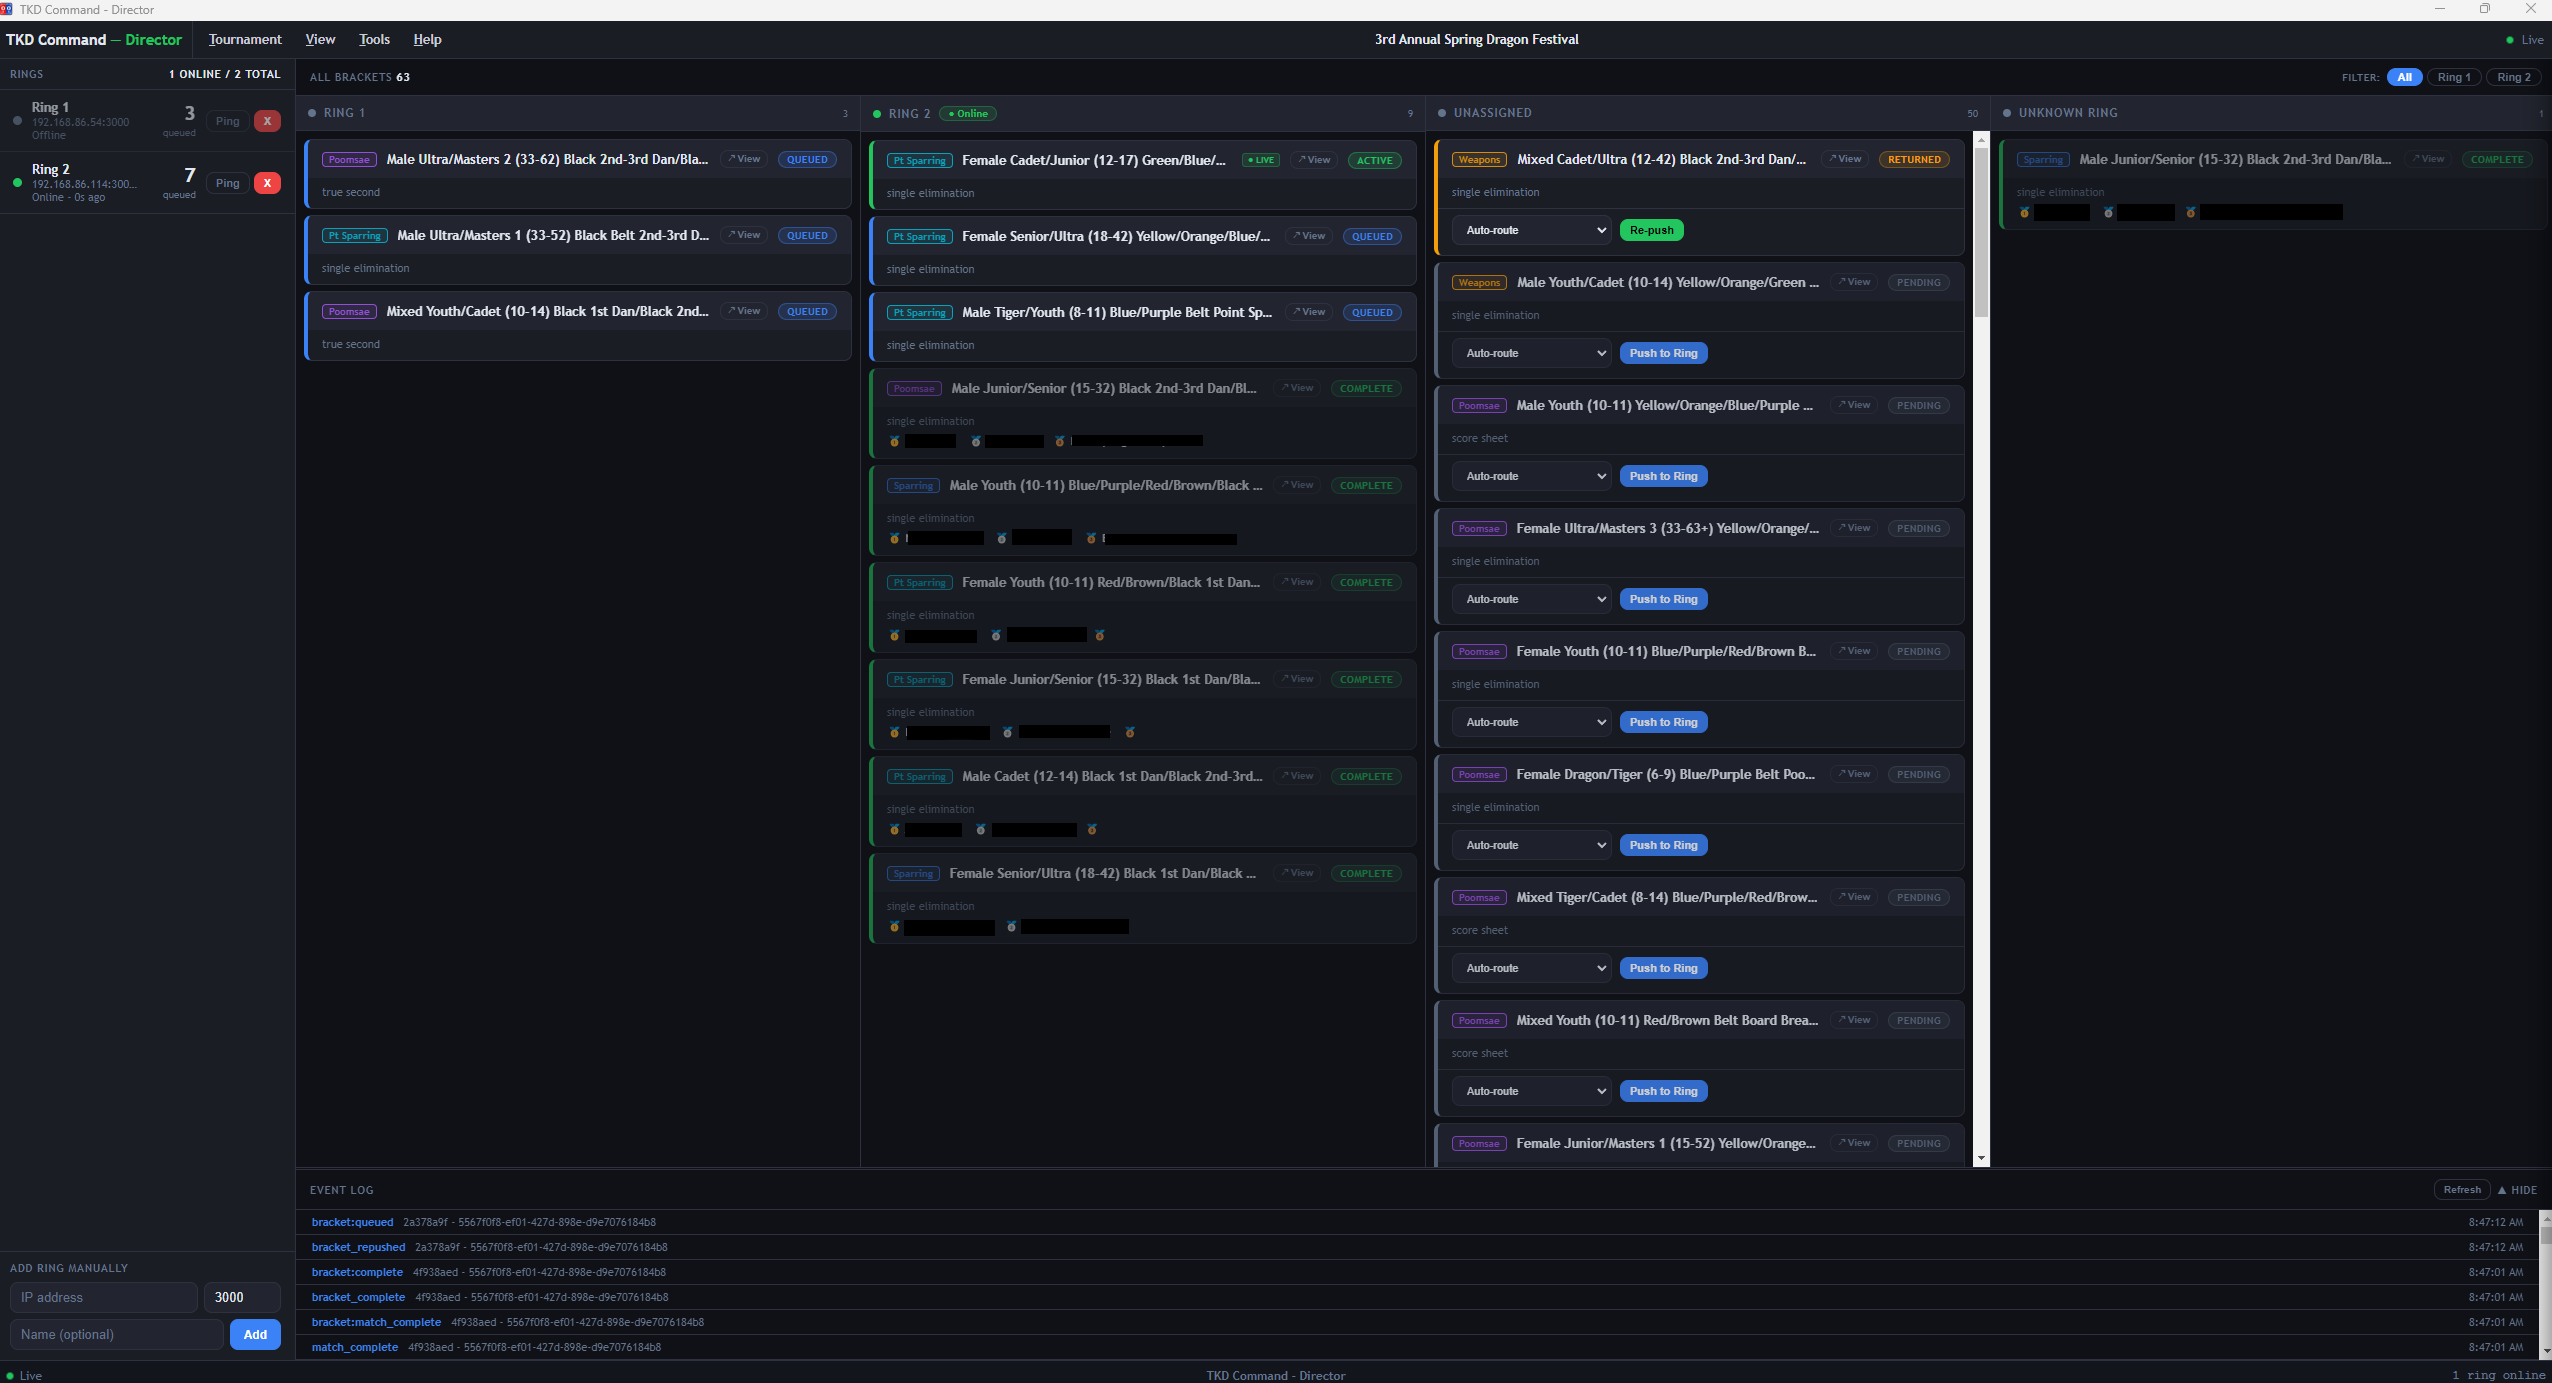View Female Junior/Masters 1 bracket
2552x1383 pixels.
[x=1854, y=1143]
